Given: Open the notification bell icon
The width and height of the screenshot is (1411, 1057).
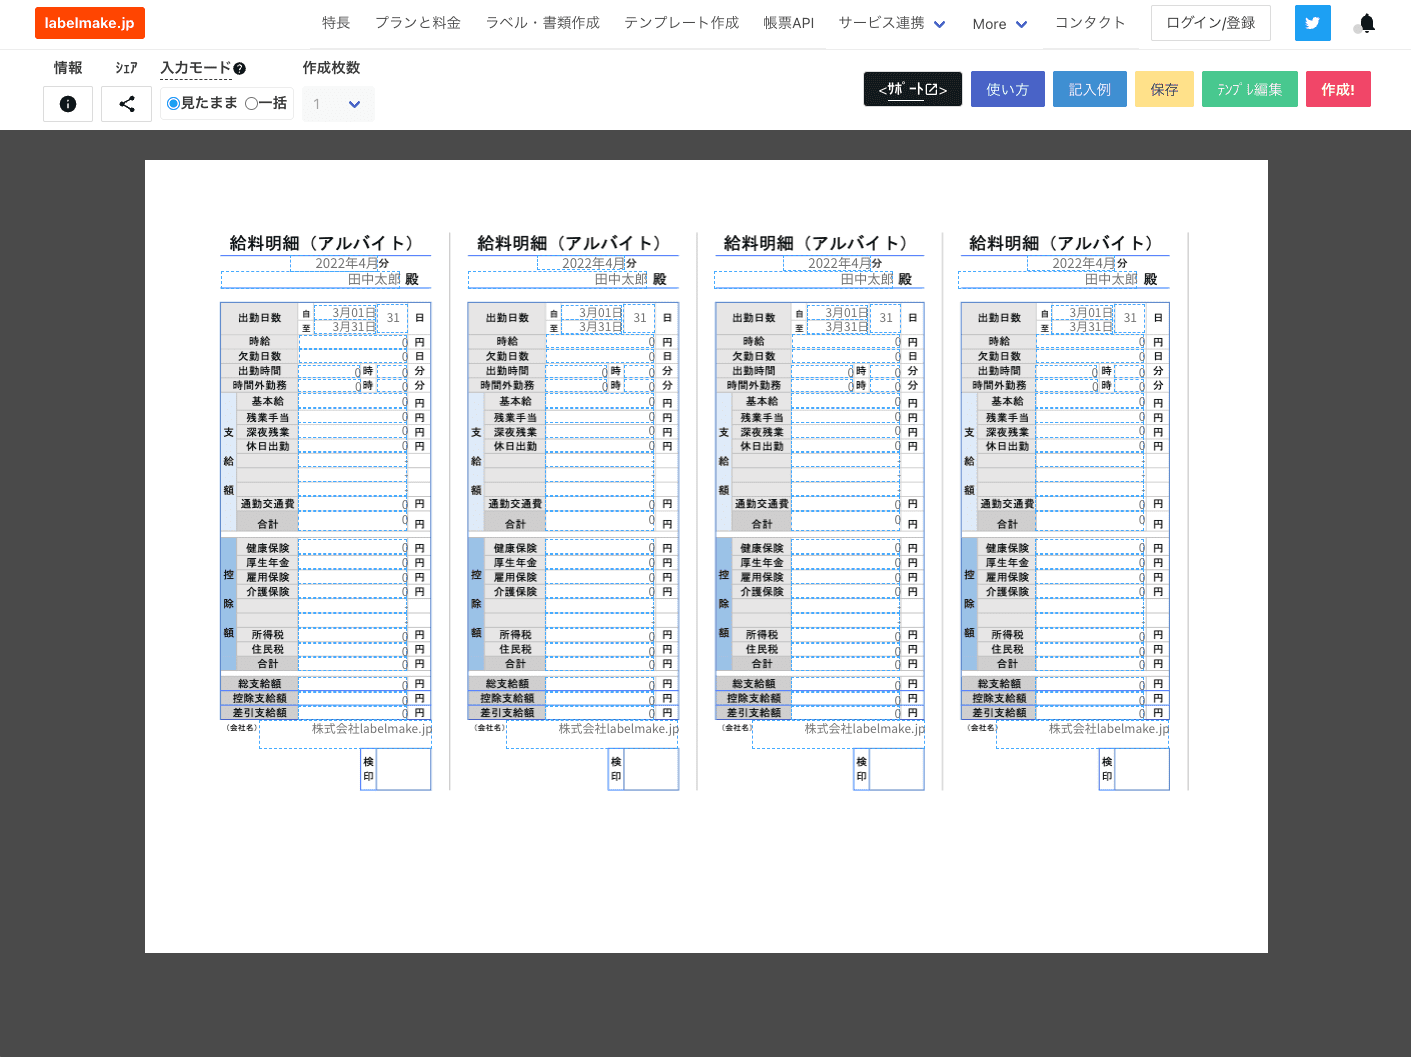Looking at the screenshot, I should coord(1366,23).
